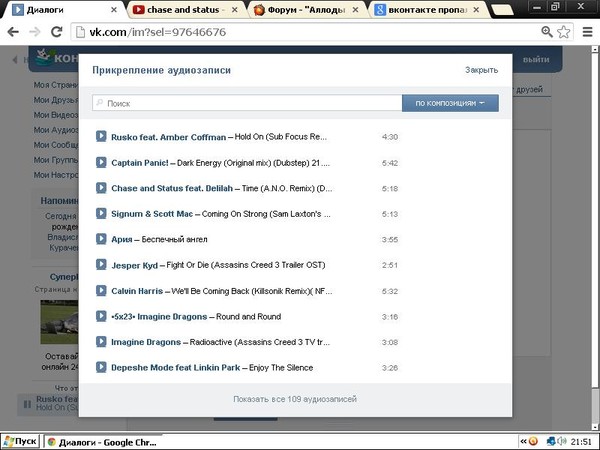Image resolution: width=600 pixels, height=450 pixels.
Task: Select artist link Rusko feat. Amber Coffman
Action: click(x=168, y=137)
